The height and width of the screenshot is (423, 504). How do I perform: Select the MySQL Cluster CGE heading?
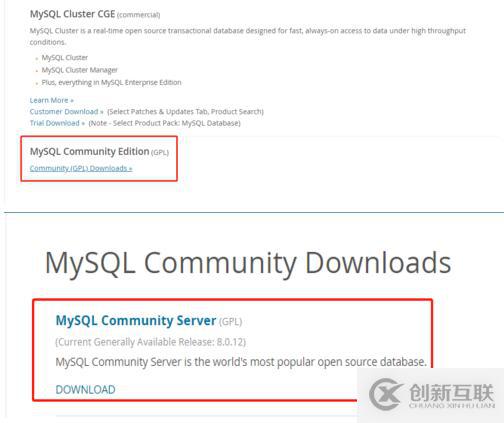72,14
